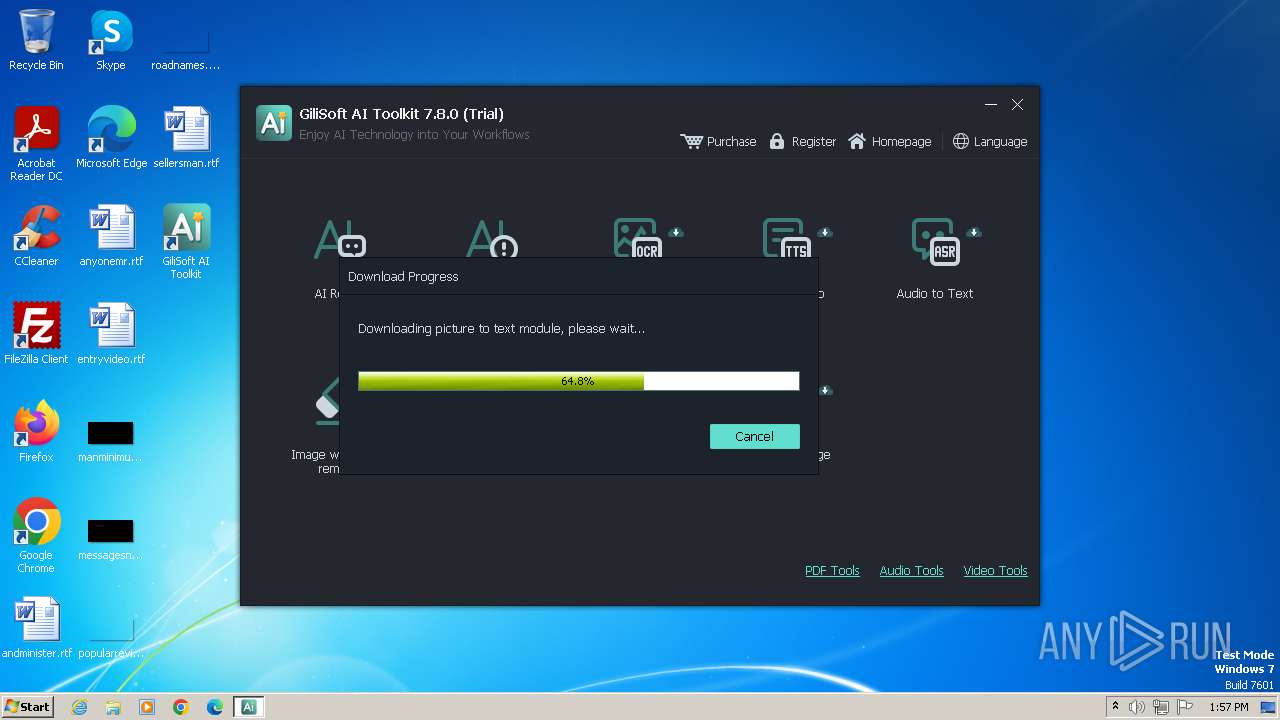Open Internet Explorer from the taskbar
The width and height of the screenshot is (1280, 720).
coord(79,707)
